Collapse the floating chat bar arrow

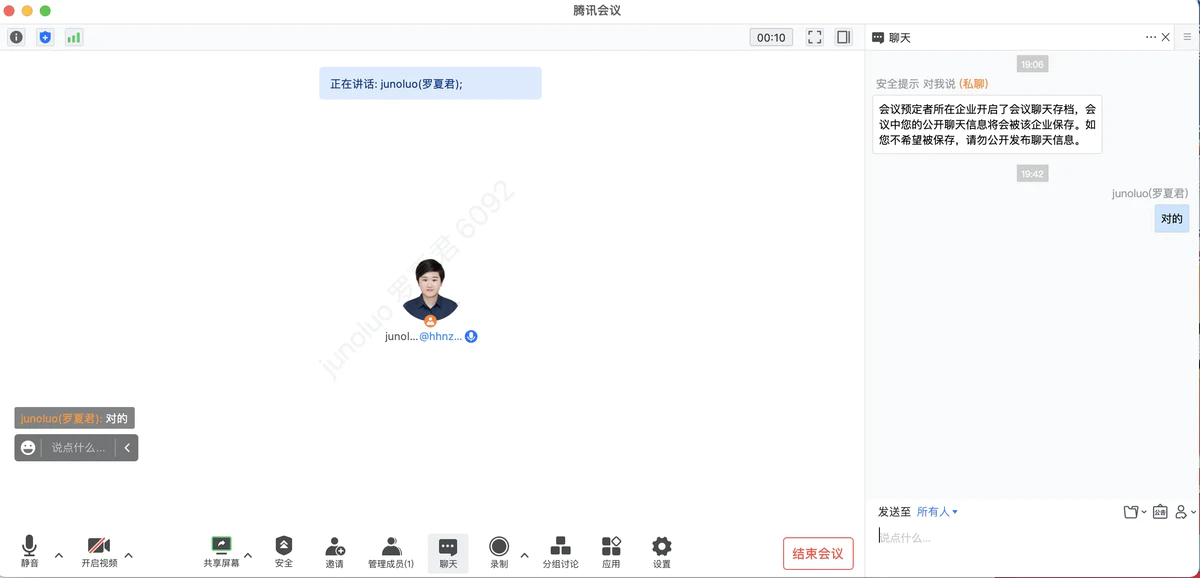(127, 448)
